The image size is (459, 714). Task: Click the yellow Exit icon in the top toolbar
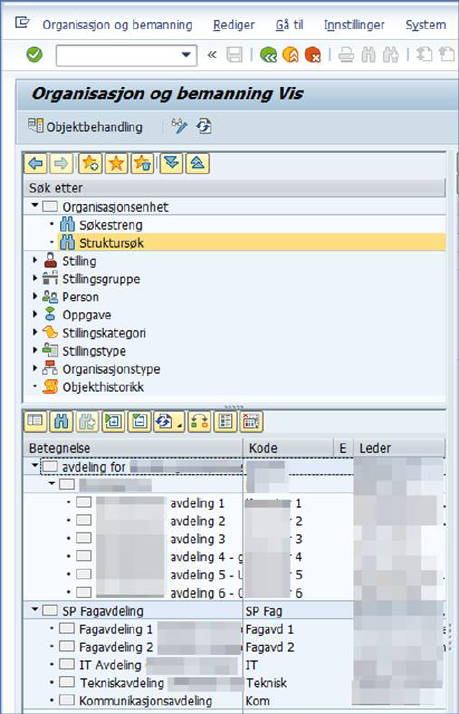click(291, 55)
